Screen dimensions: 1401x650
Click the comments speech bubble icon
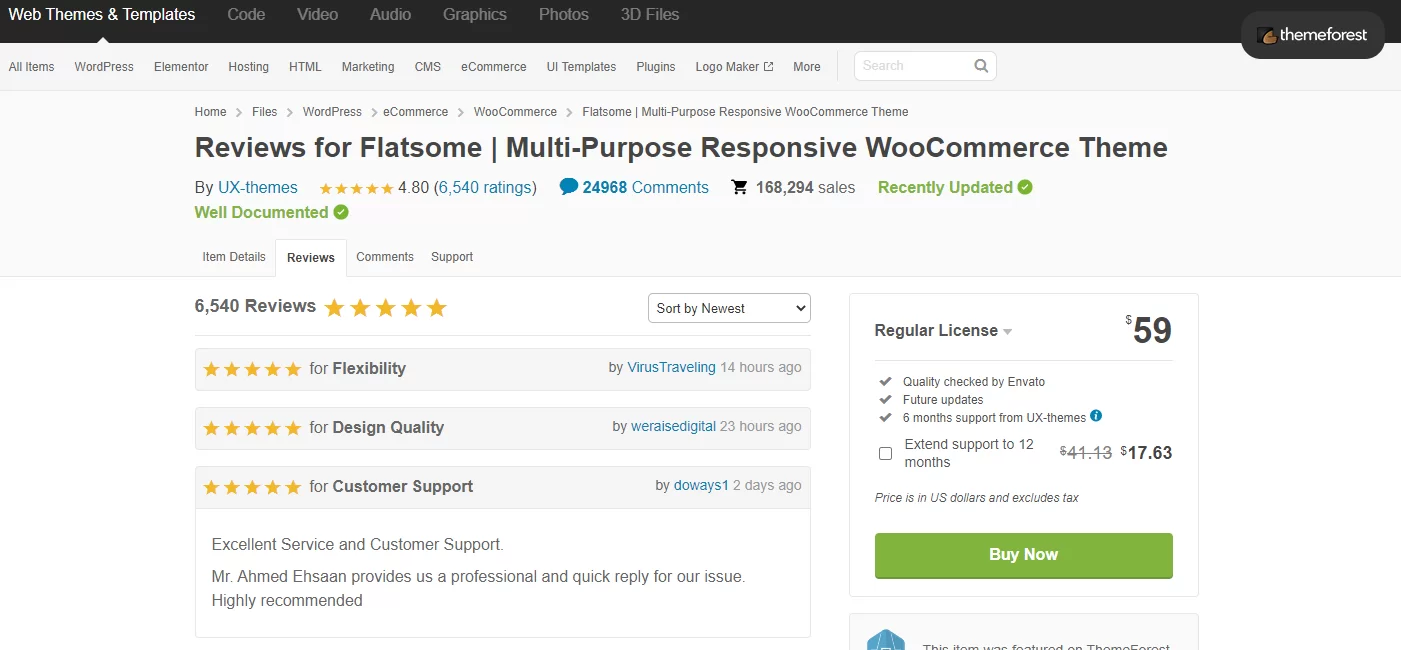tap(569, 186)
